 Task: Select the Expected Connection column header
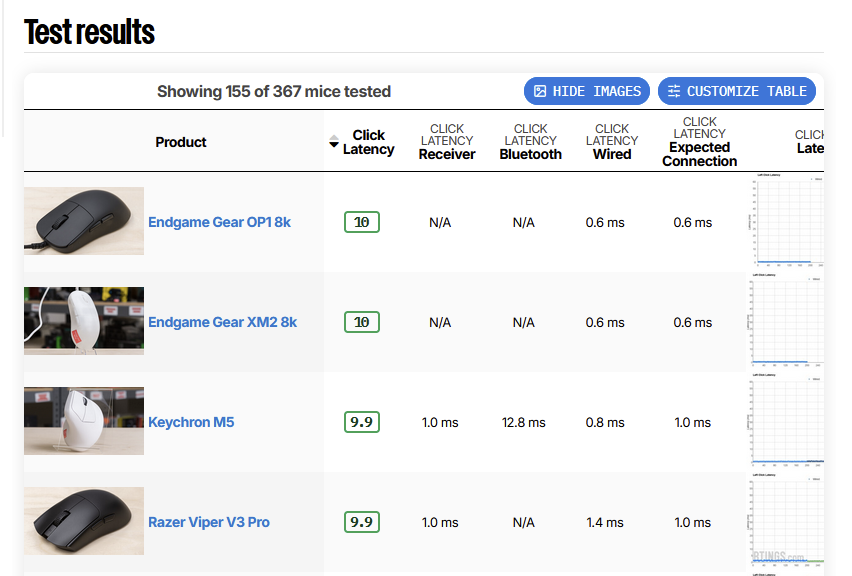pyautogui.click(x=699, y=142)
